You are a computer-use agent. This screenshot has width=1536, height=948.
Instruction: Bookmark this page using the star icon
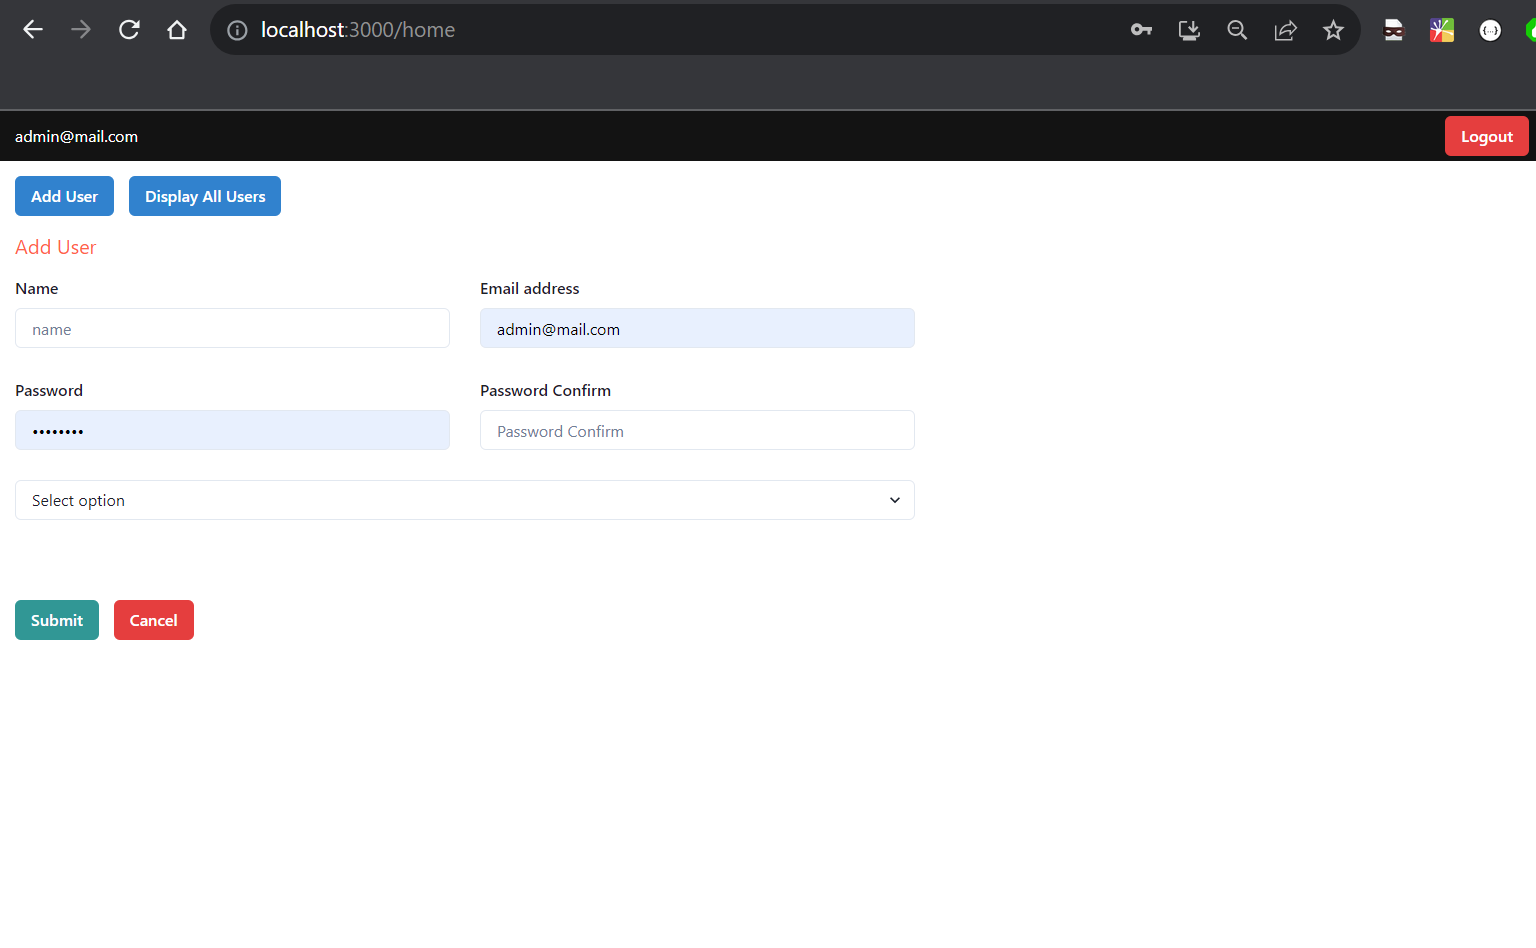(x=1333, y=30)
